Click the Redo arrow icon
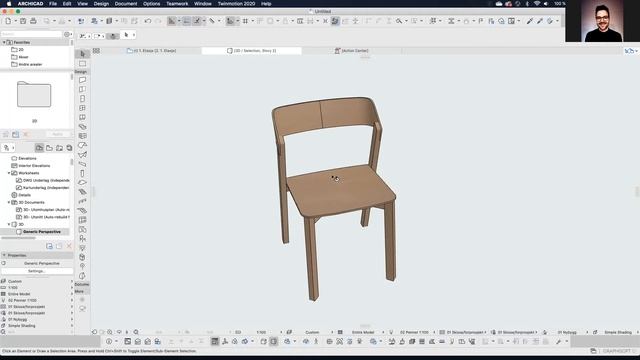This screenshot has width=640, height=360. (158, 21)
